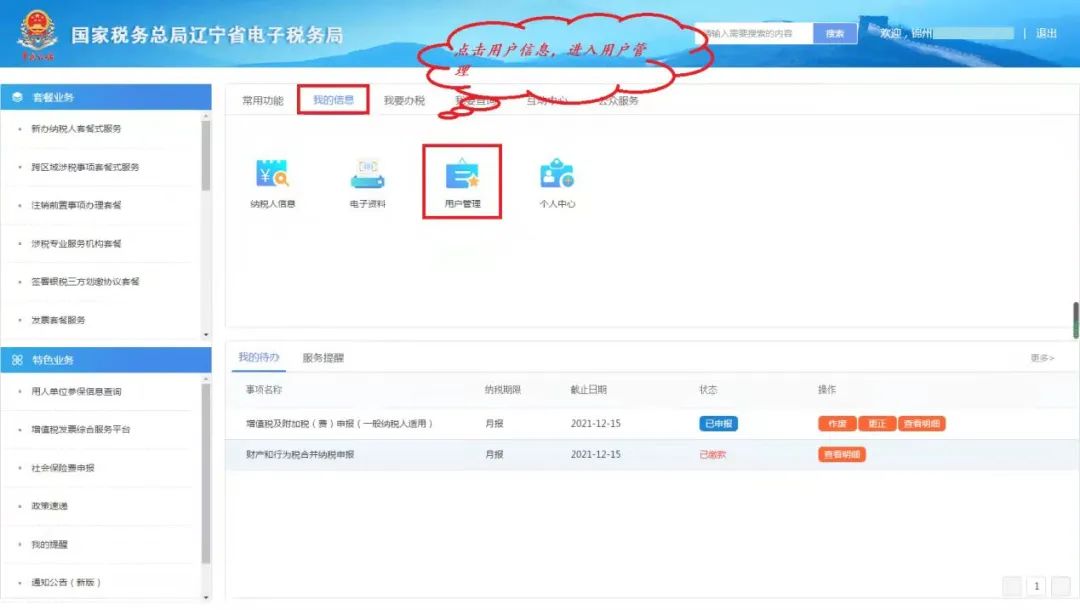Switch to the 常用功能 tab
Image resolution: width=1080 pixels, height=610 pixels.
(262, 101)
